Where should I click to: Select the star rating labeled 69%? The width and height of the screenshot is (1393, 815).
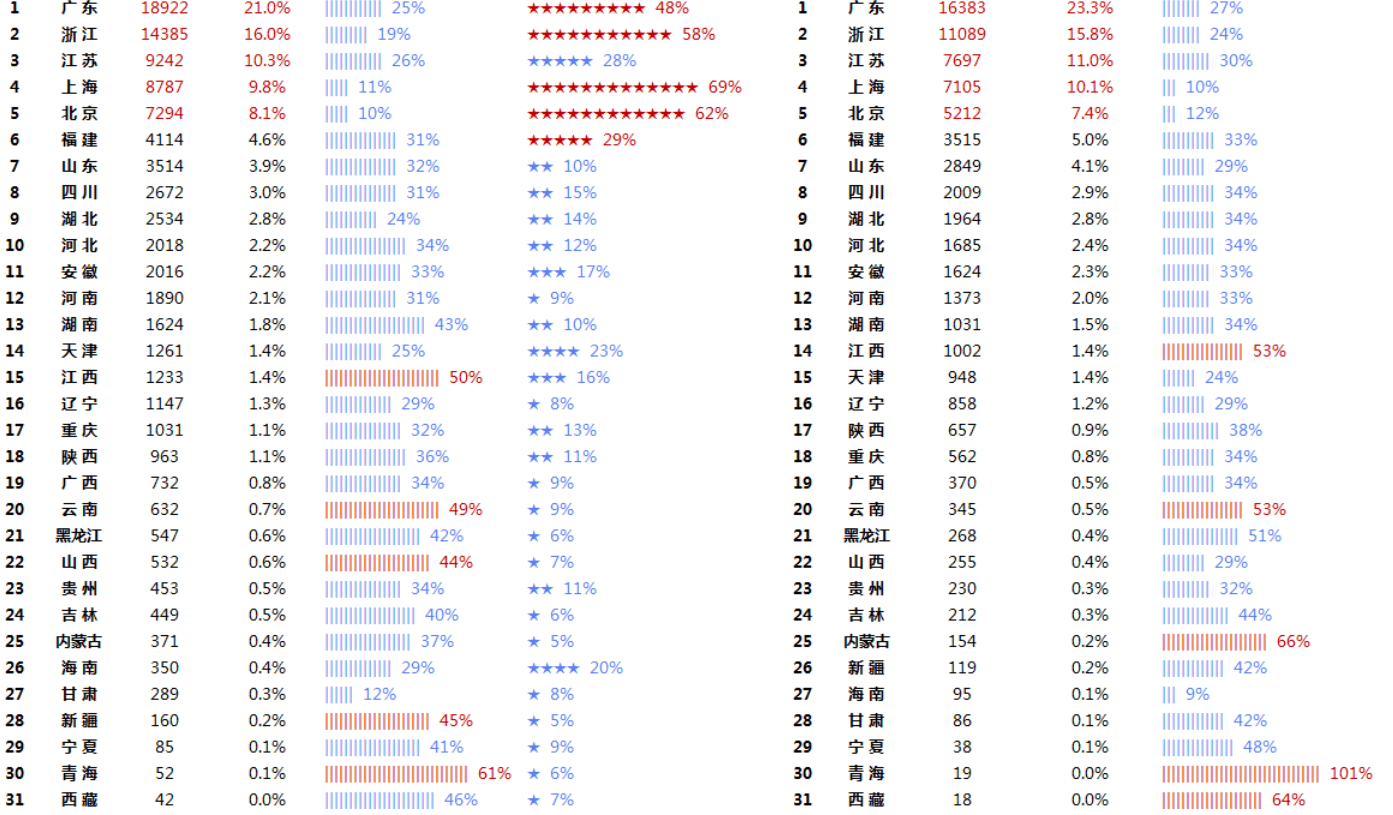pos(612,87)
